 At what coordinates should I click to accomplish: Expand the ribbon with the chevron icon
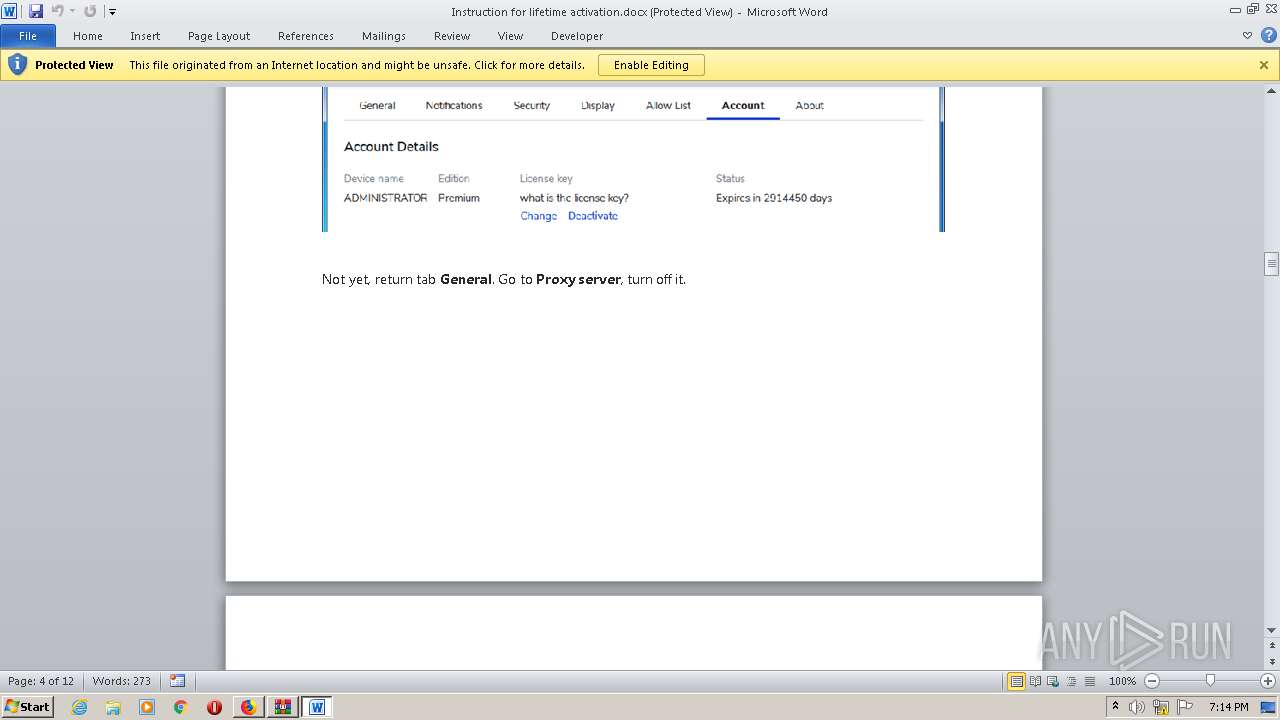click(x=1247, y=36)
